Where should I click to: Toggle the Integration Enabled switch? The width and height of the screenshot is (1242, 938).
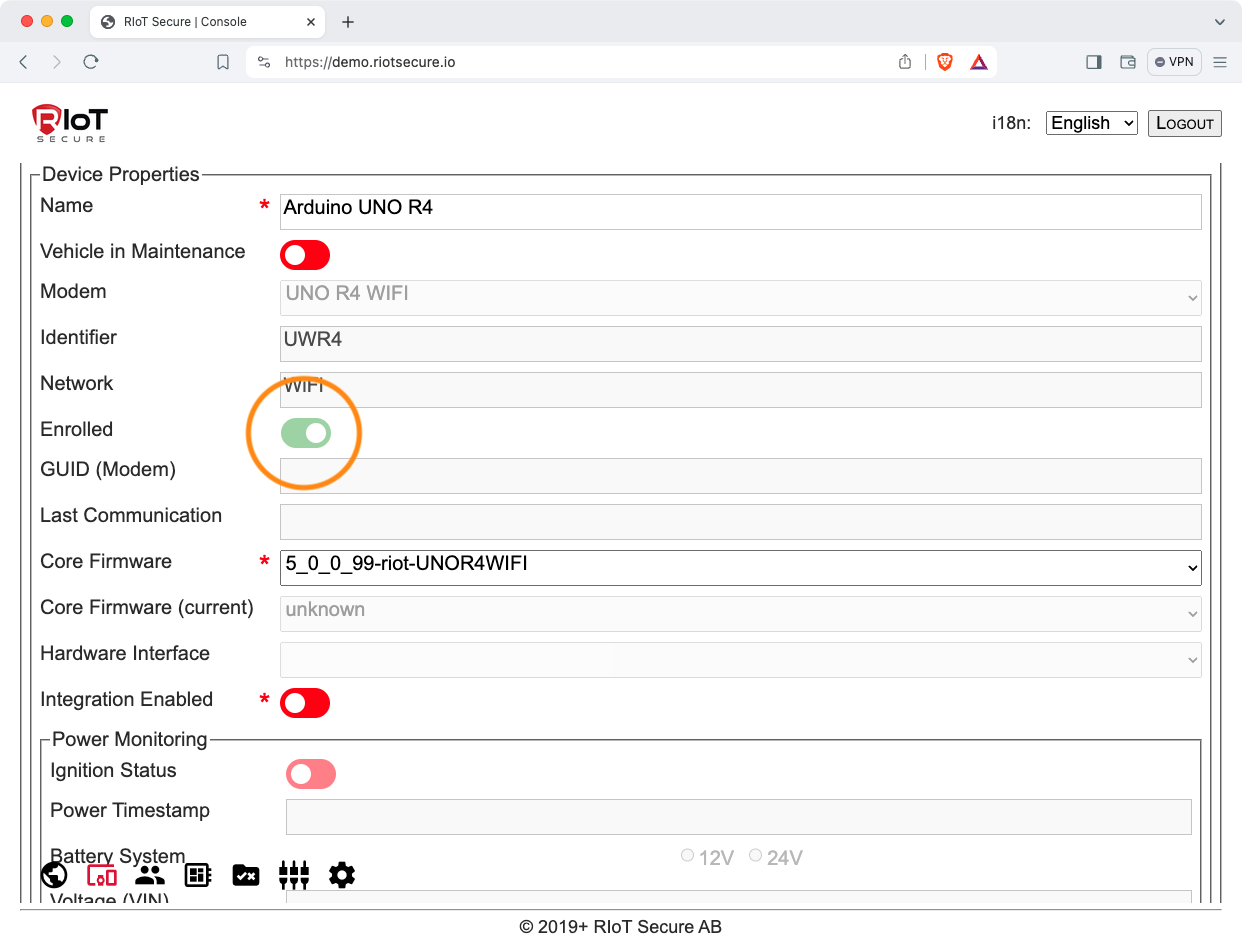pyautogui.click(x=305, y=703)
